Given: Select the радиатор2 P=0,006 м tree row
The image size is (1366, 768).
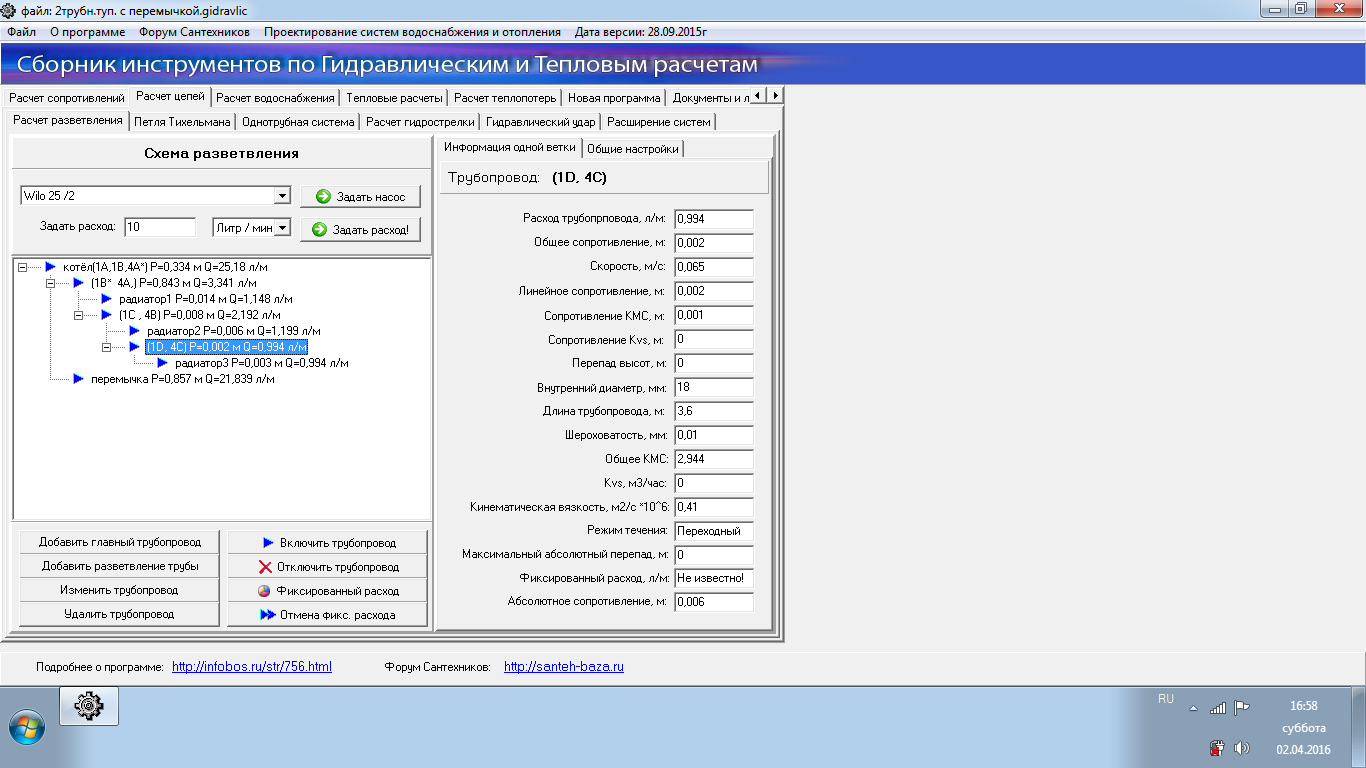Looking at the screenshot, I should pyautogui.click(x=234, y=331).
